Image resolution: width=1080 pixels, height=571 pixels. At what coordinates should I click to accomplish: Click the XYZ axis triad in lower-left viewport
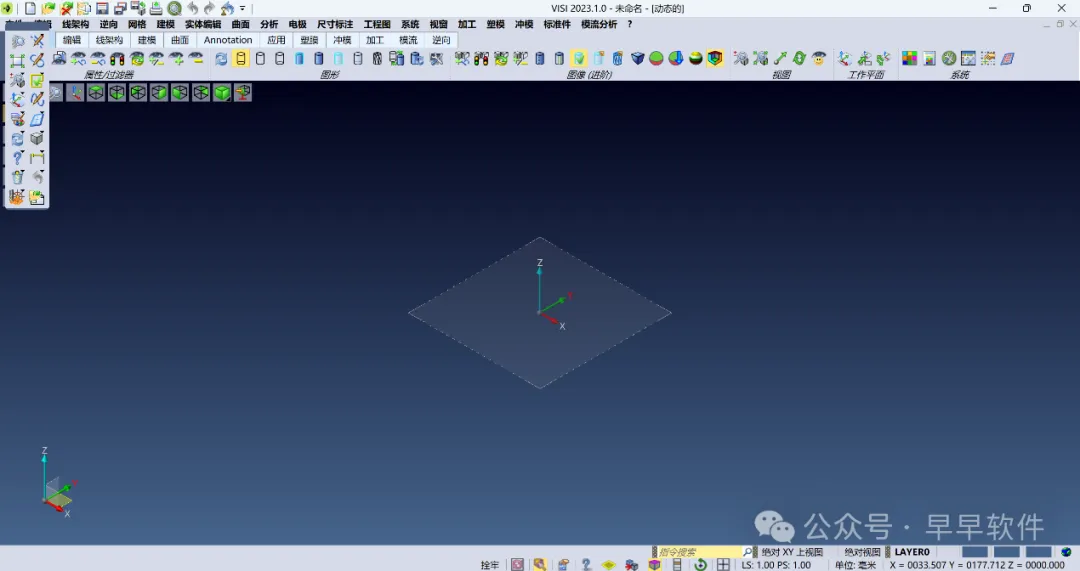tap(57, 483)
